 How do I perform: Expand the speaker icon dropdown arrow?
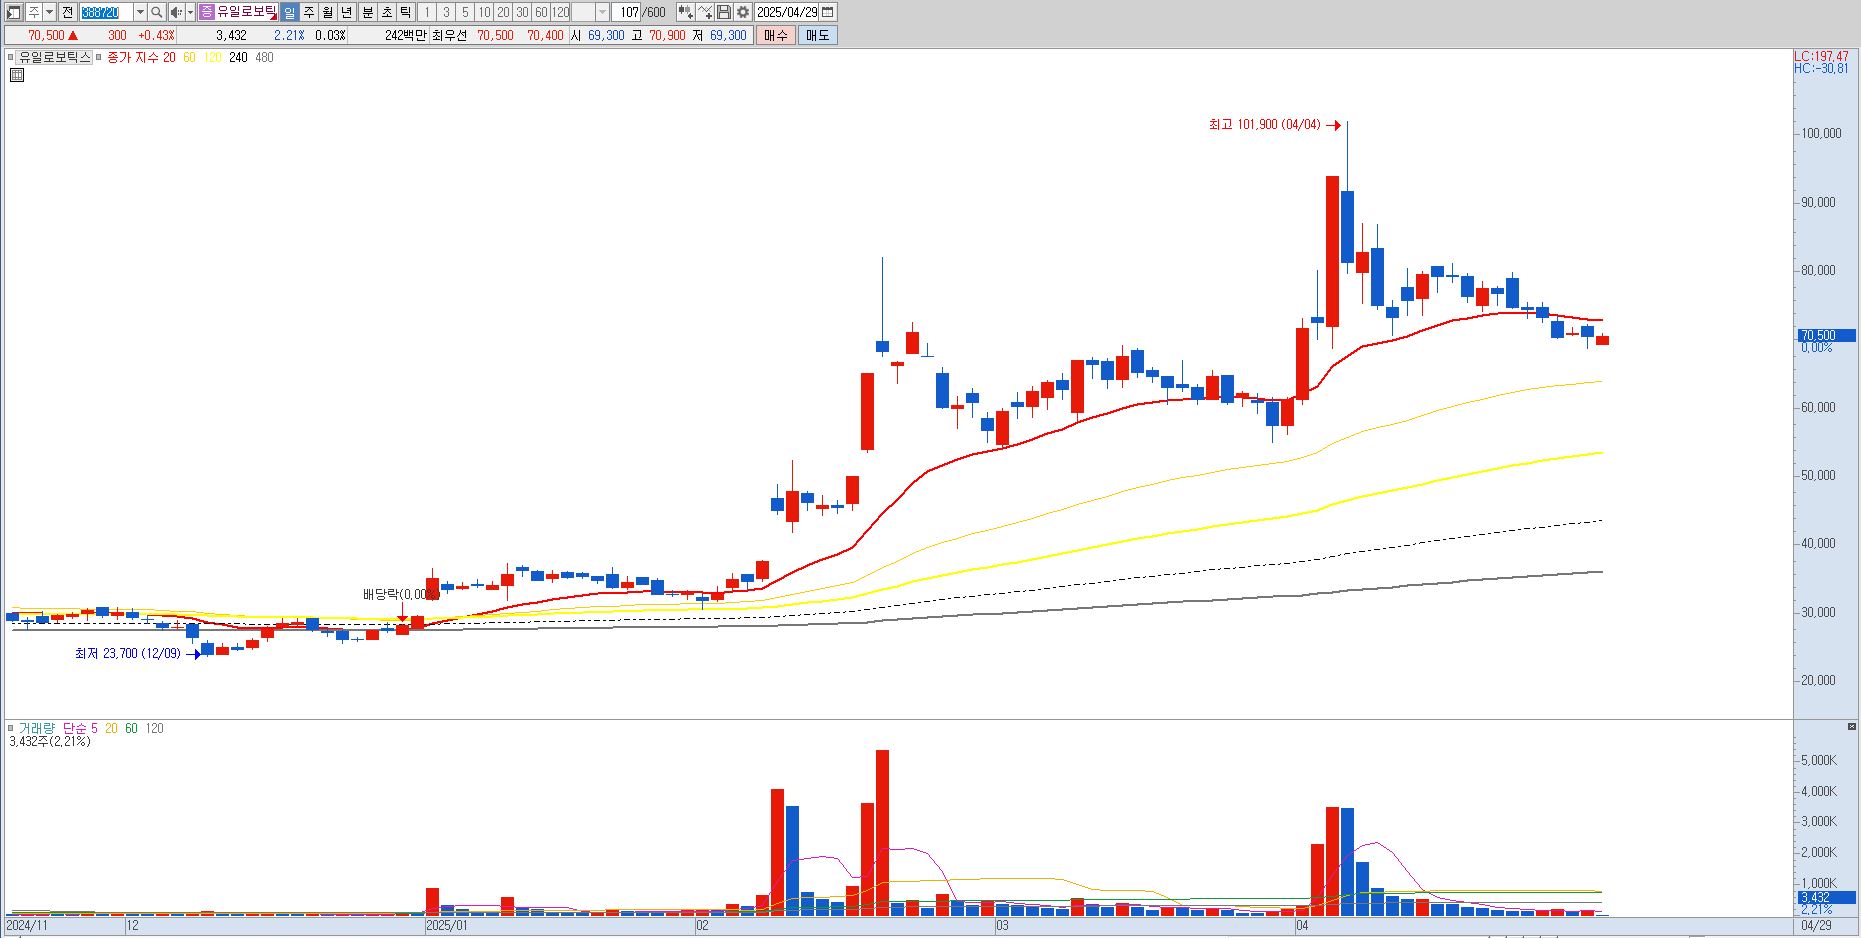tap(190, 12)
